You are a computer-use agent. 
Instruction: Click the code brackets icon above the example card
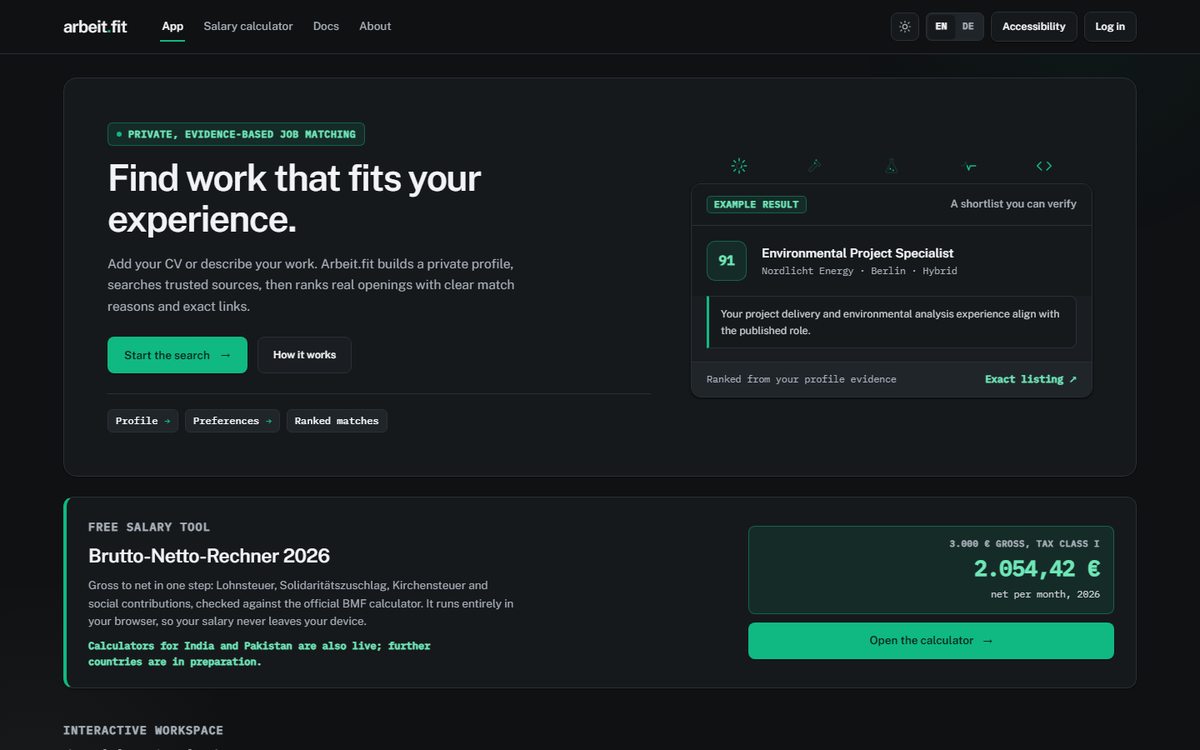[x=1044, y=166]
